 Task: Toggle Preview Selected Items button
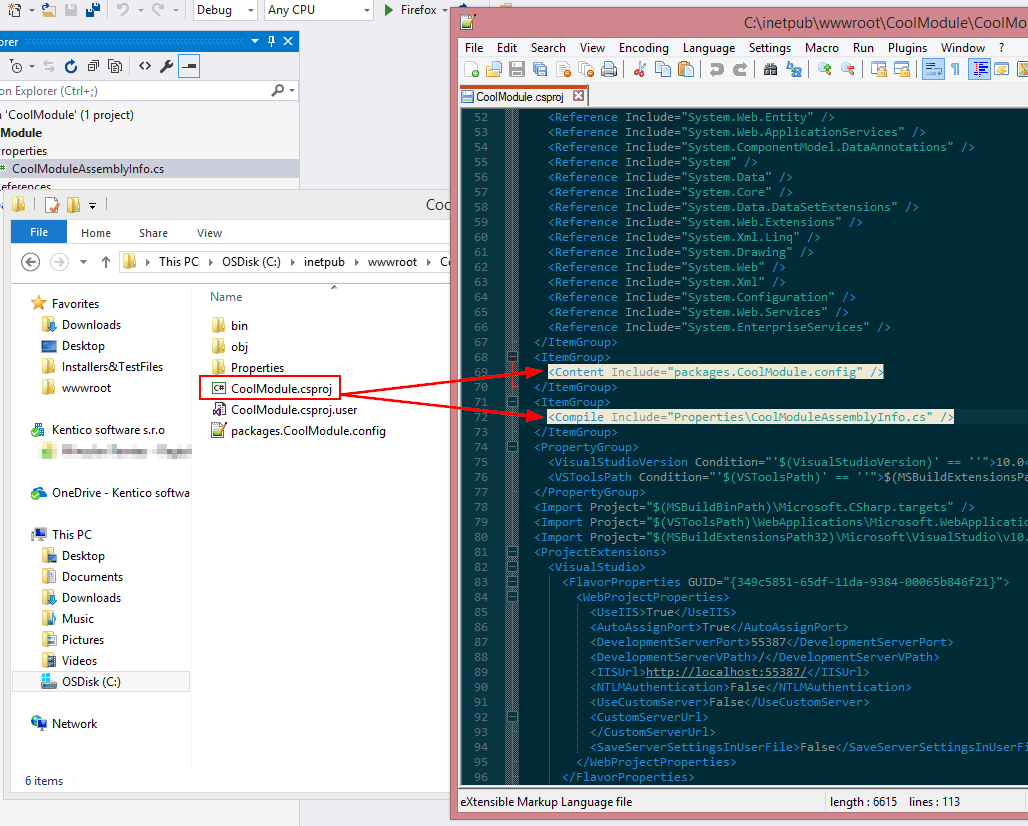pos(189,66)
